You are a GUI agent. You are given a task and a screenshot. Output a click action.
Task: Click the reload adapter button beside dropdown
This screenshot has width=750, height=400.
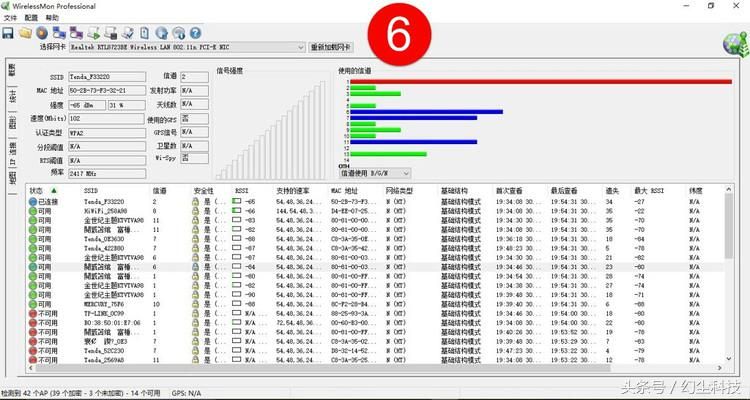(331, 47)
